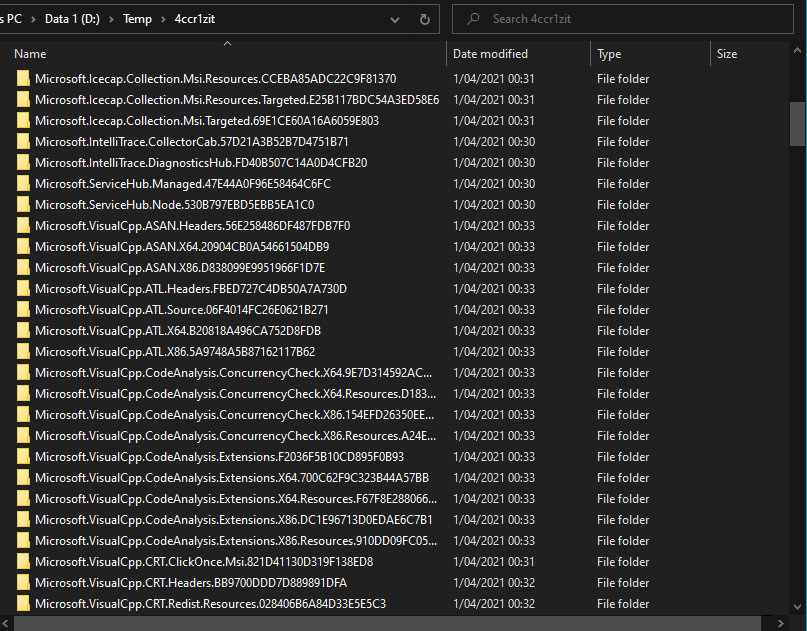Go to the Temp breadcrumb folder
The height and width of the screenshot is (631, 807).
[x=137, y=19]
